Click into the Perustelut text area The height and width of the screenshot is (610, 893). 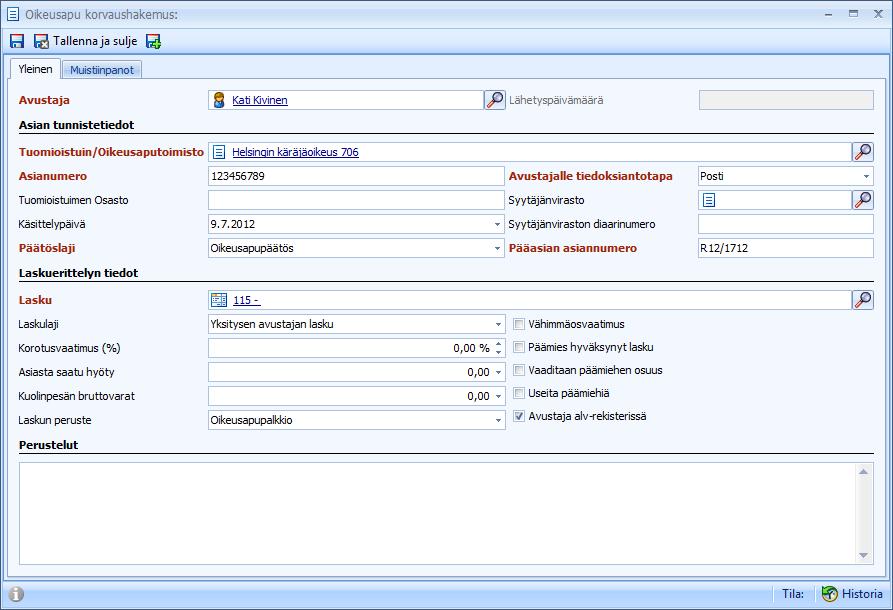coord(437,513)
